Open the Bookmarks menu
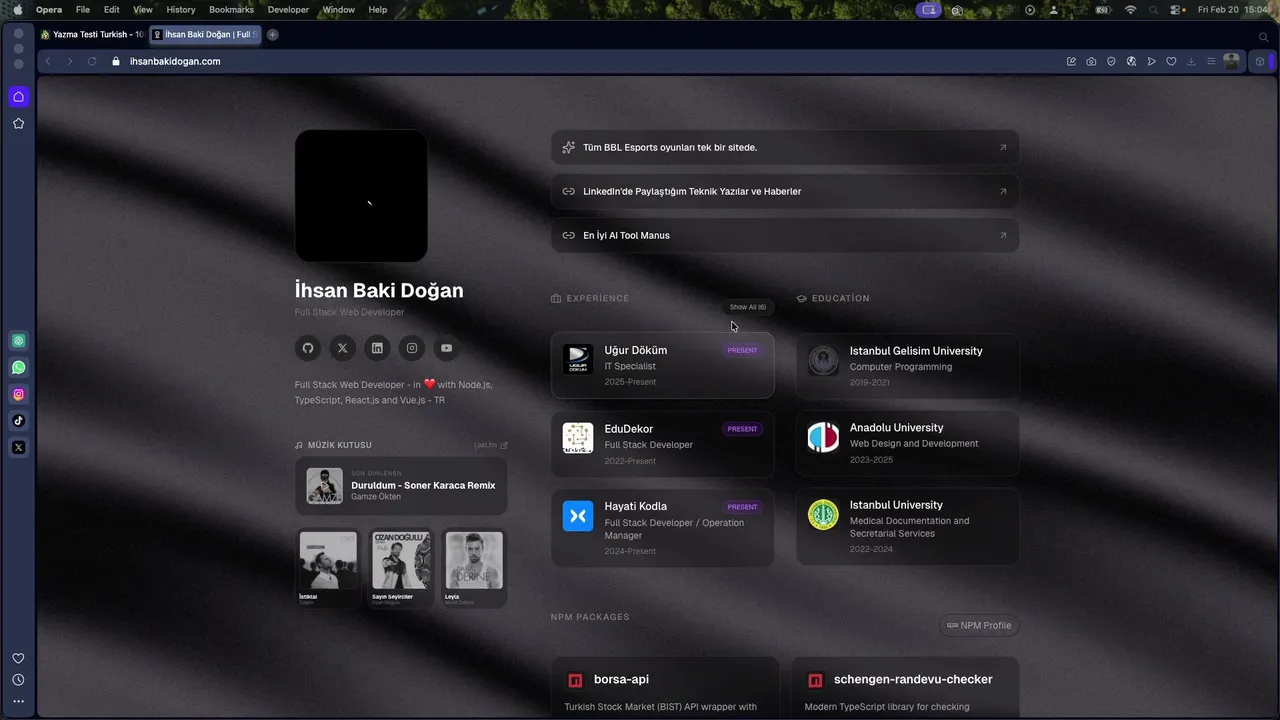 231,9
